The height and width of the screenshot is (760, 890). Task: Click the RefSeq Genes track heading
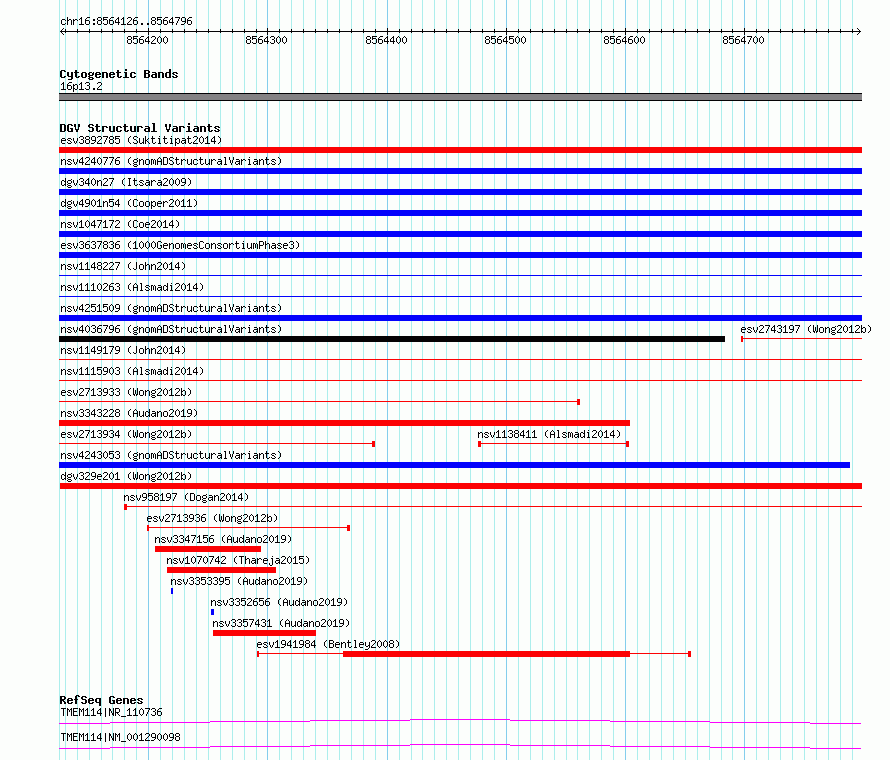point(101,700)
